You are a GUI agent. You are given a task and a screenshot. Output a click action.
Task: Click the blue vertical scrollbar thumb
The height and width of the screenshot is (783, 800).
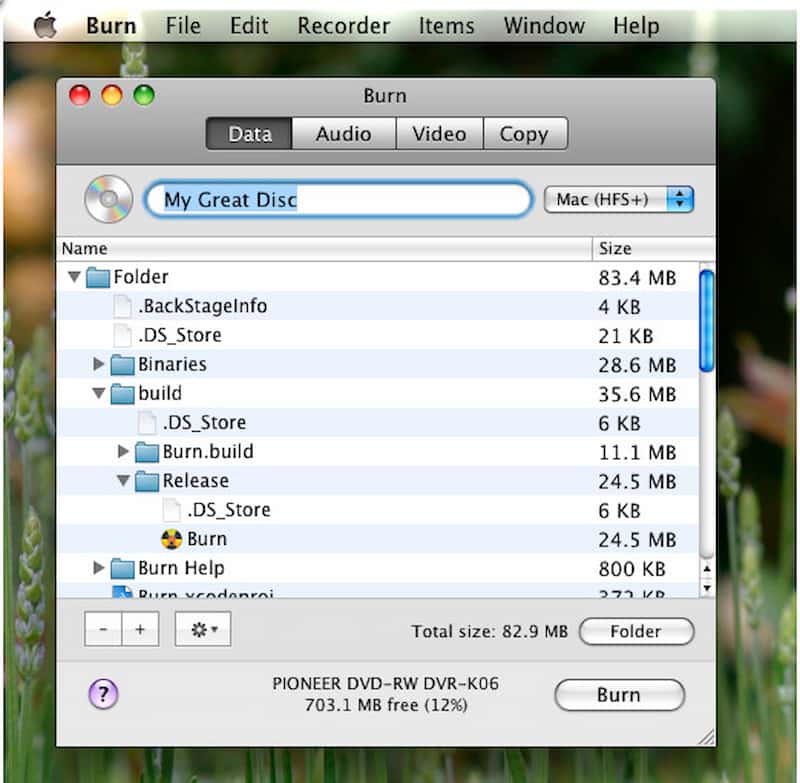point(706,320)
